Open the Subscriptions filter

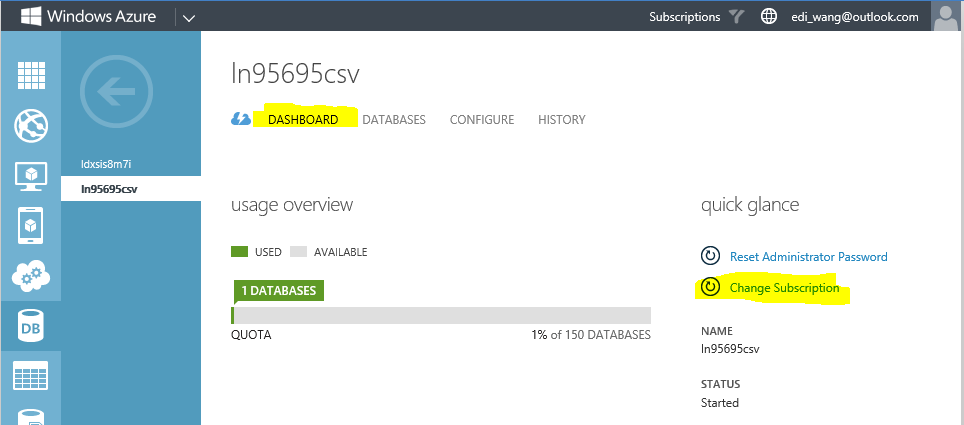tap(684, 17)
